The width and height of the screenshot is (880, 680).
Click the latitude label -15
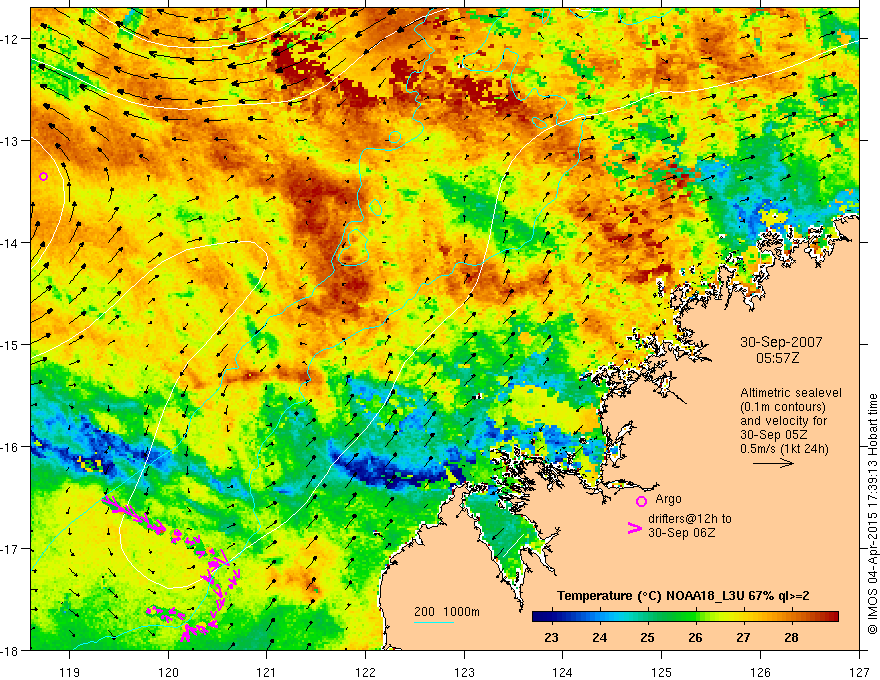(10, 344)
